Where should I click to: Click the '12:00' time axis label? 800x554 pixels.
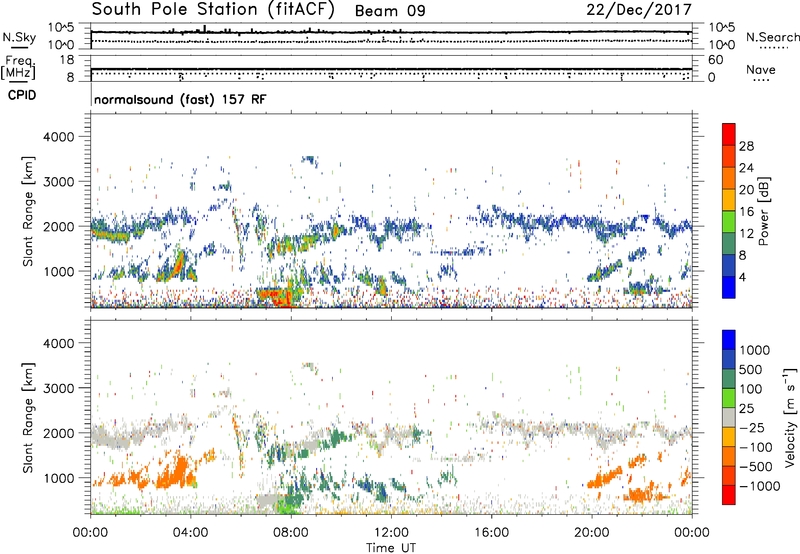[391, 533]
